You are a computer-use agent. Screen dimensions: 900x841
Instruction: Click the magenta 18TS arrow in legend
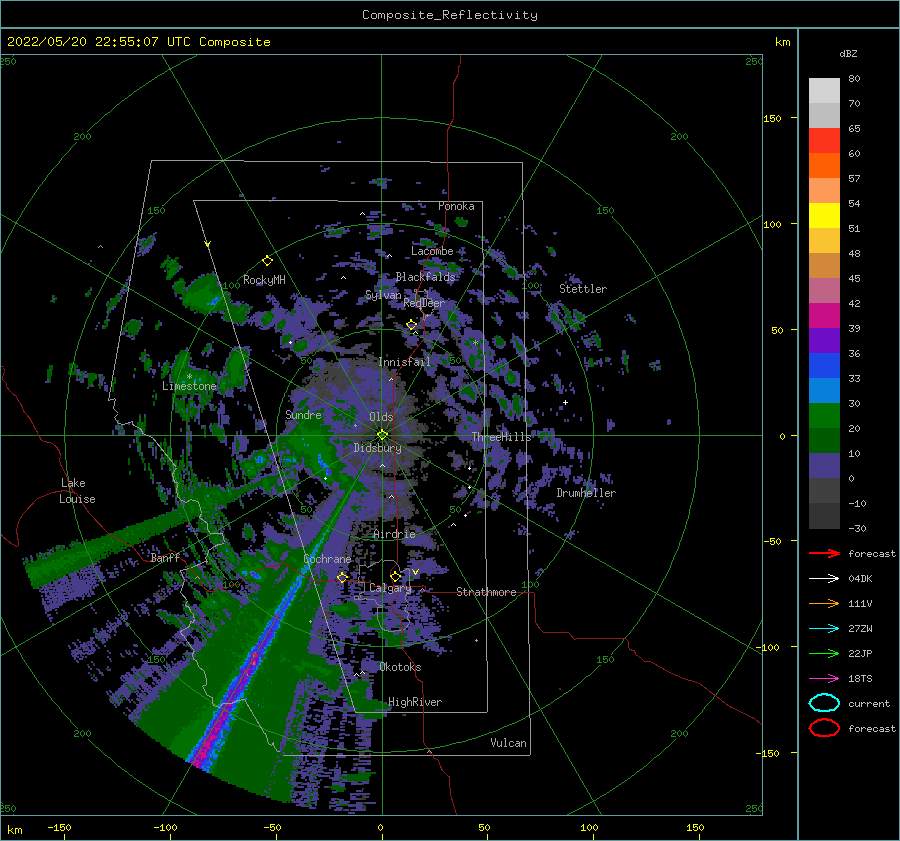(x=824, y=679)
